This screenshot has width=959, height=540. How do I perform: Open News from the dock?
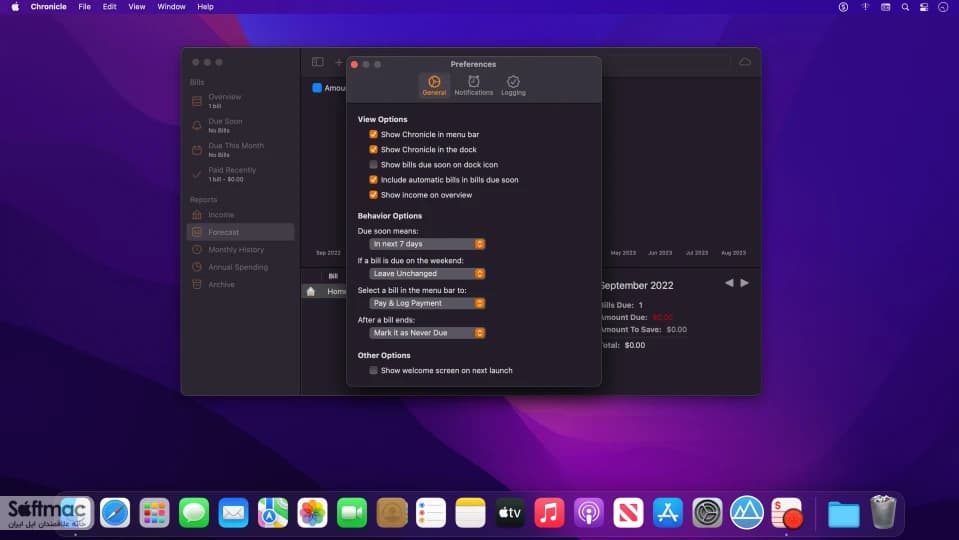(628, 512)
